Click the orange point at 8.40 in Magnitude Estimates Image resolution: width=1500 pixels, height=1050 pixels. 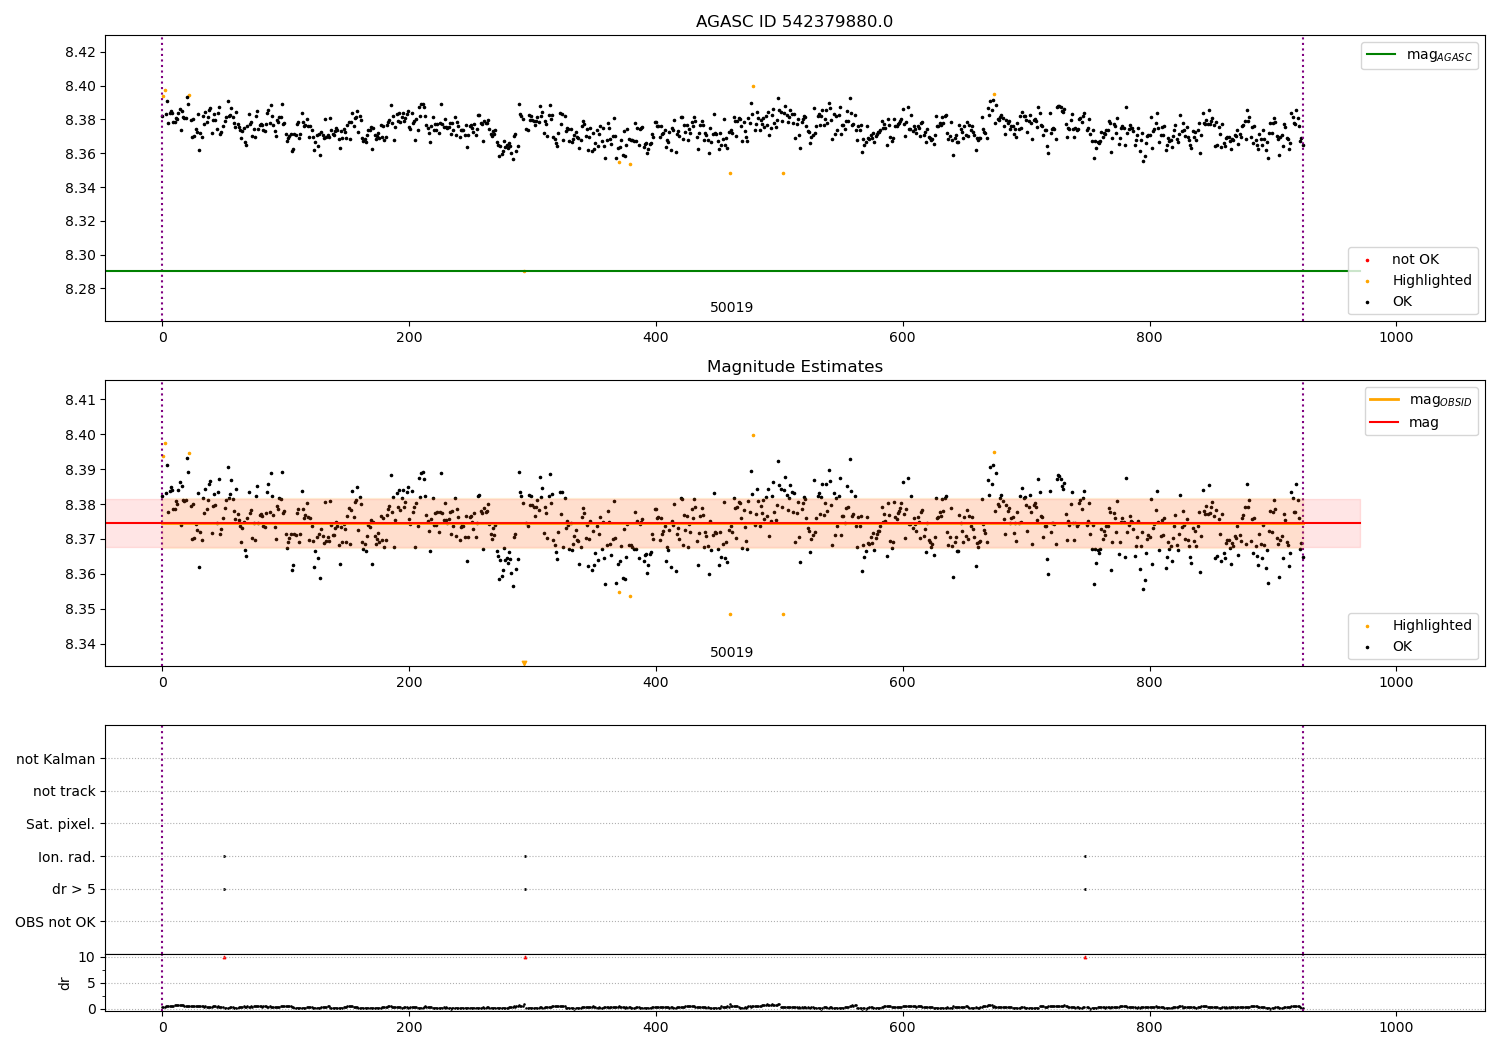753,435
